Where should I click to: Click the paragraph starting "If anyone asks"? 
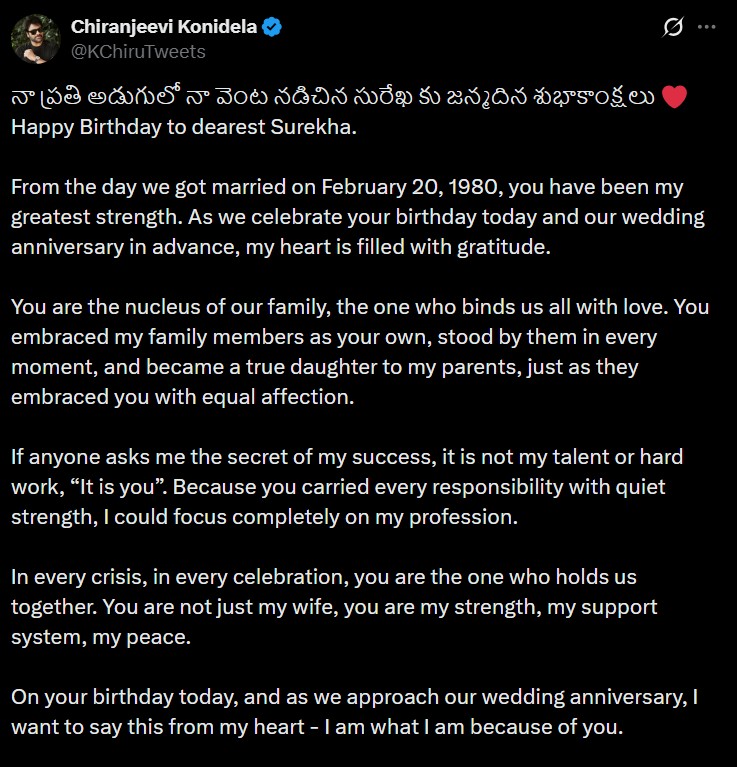click(346, 487)
